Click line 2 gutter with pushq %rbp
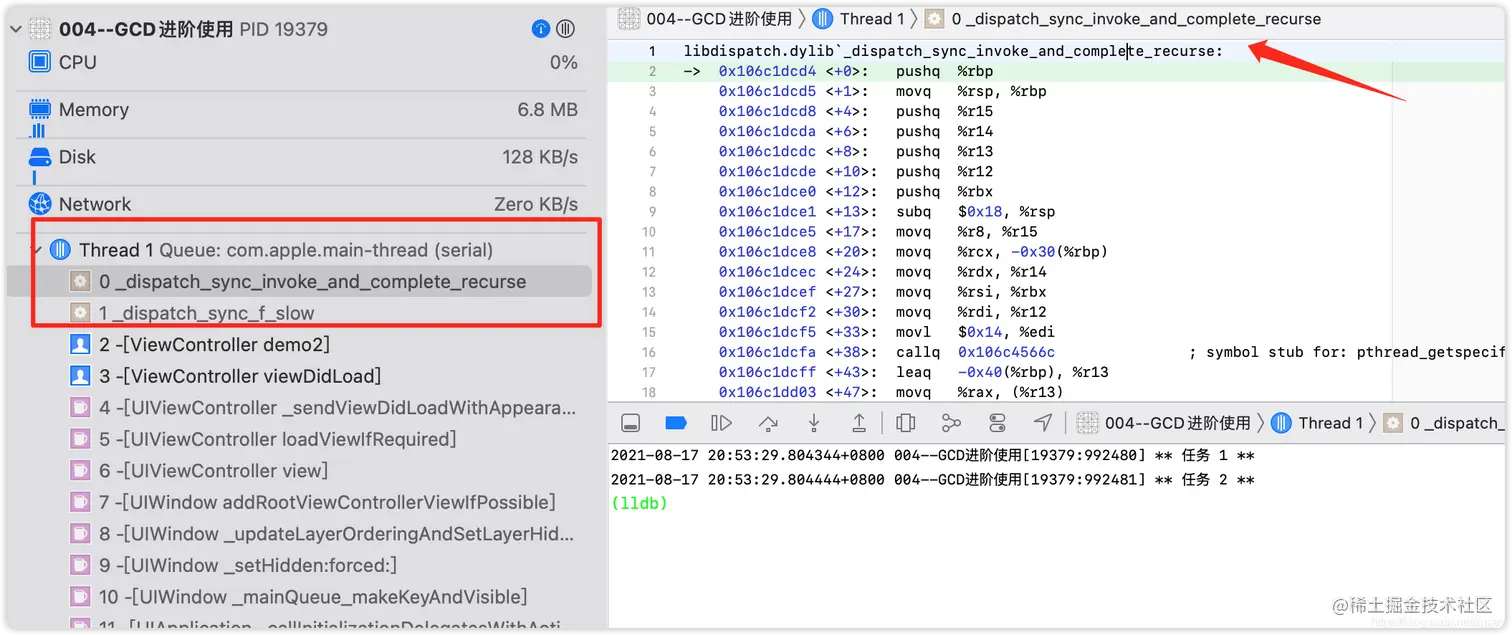Screen dimensions: 1512x635 click(x=651, y=71)
